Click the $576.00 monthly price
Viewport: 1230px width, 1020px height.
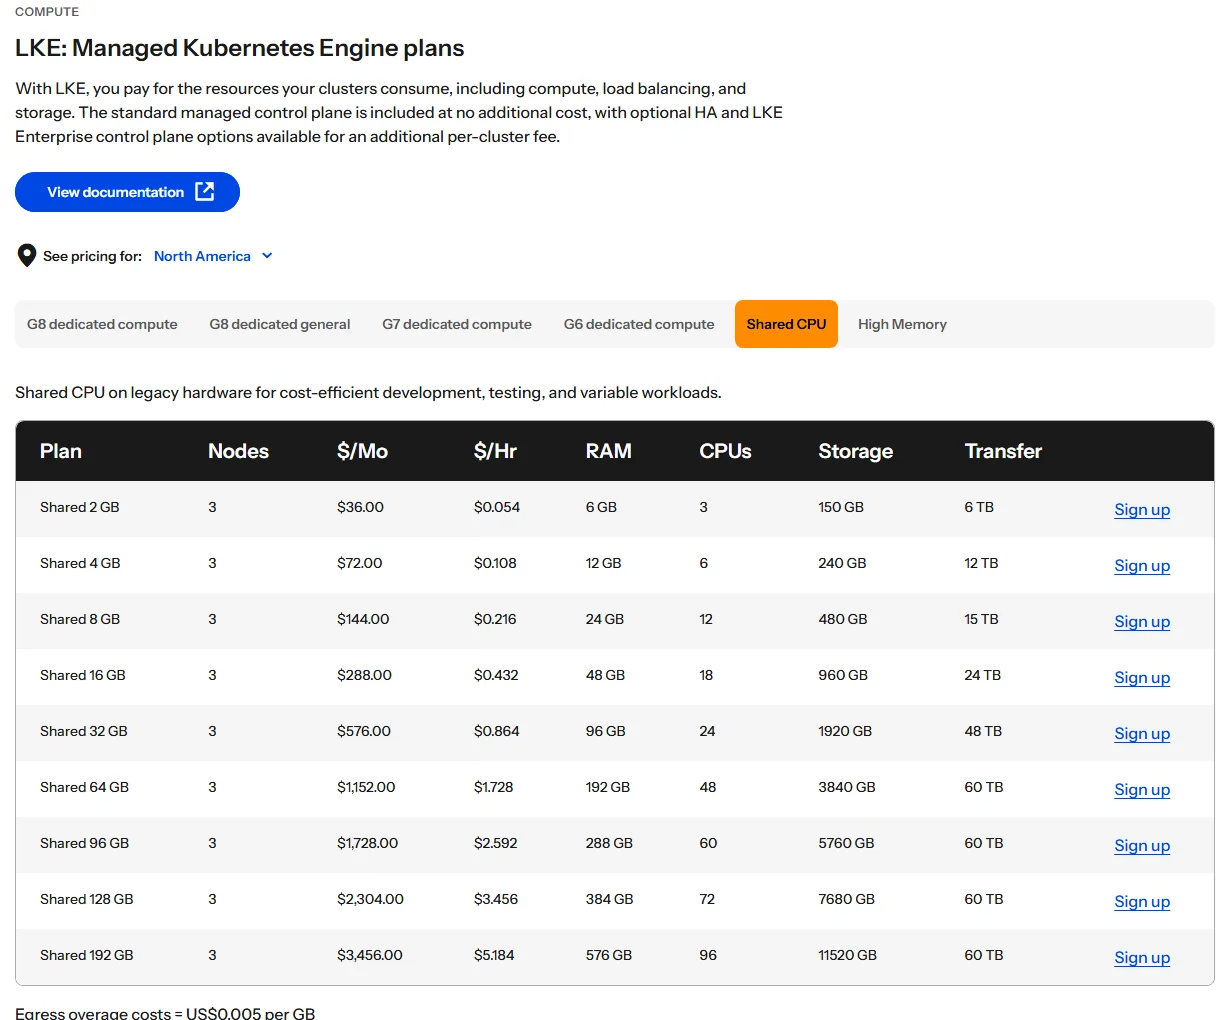364,731
